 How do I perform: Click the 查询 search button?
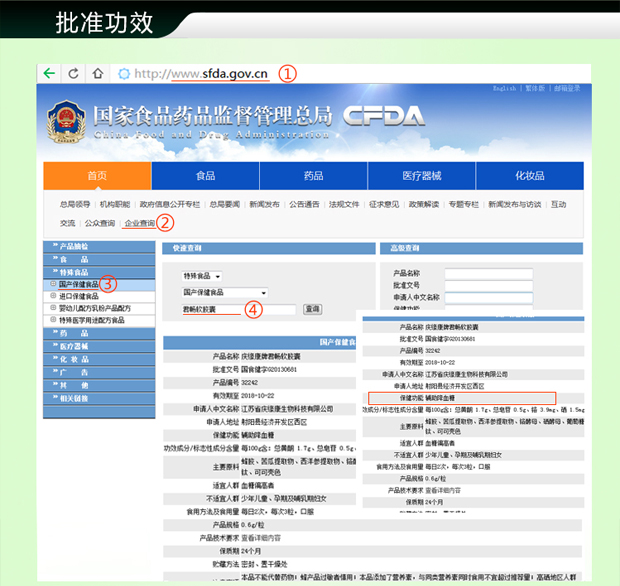(x=312, y=309)
